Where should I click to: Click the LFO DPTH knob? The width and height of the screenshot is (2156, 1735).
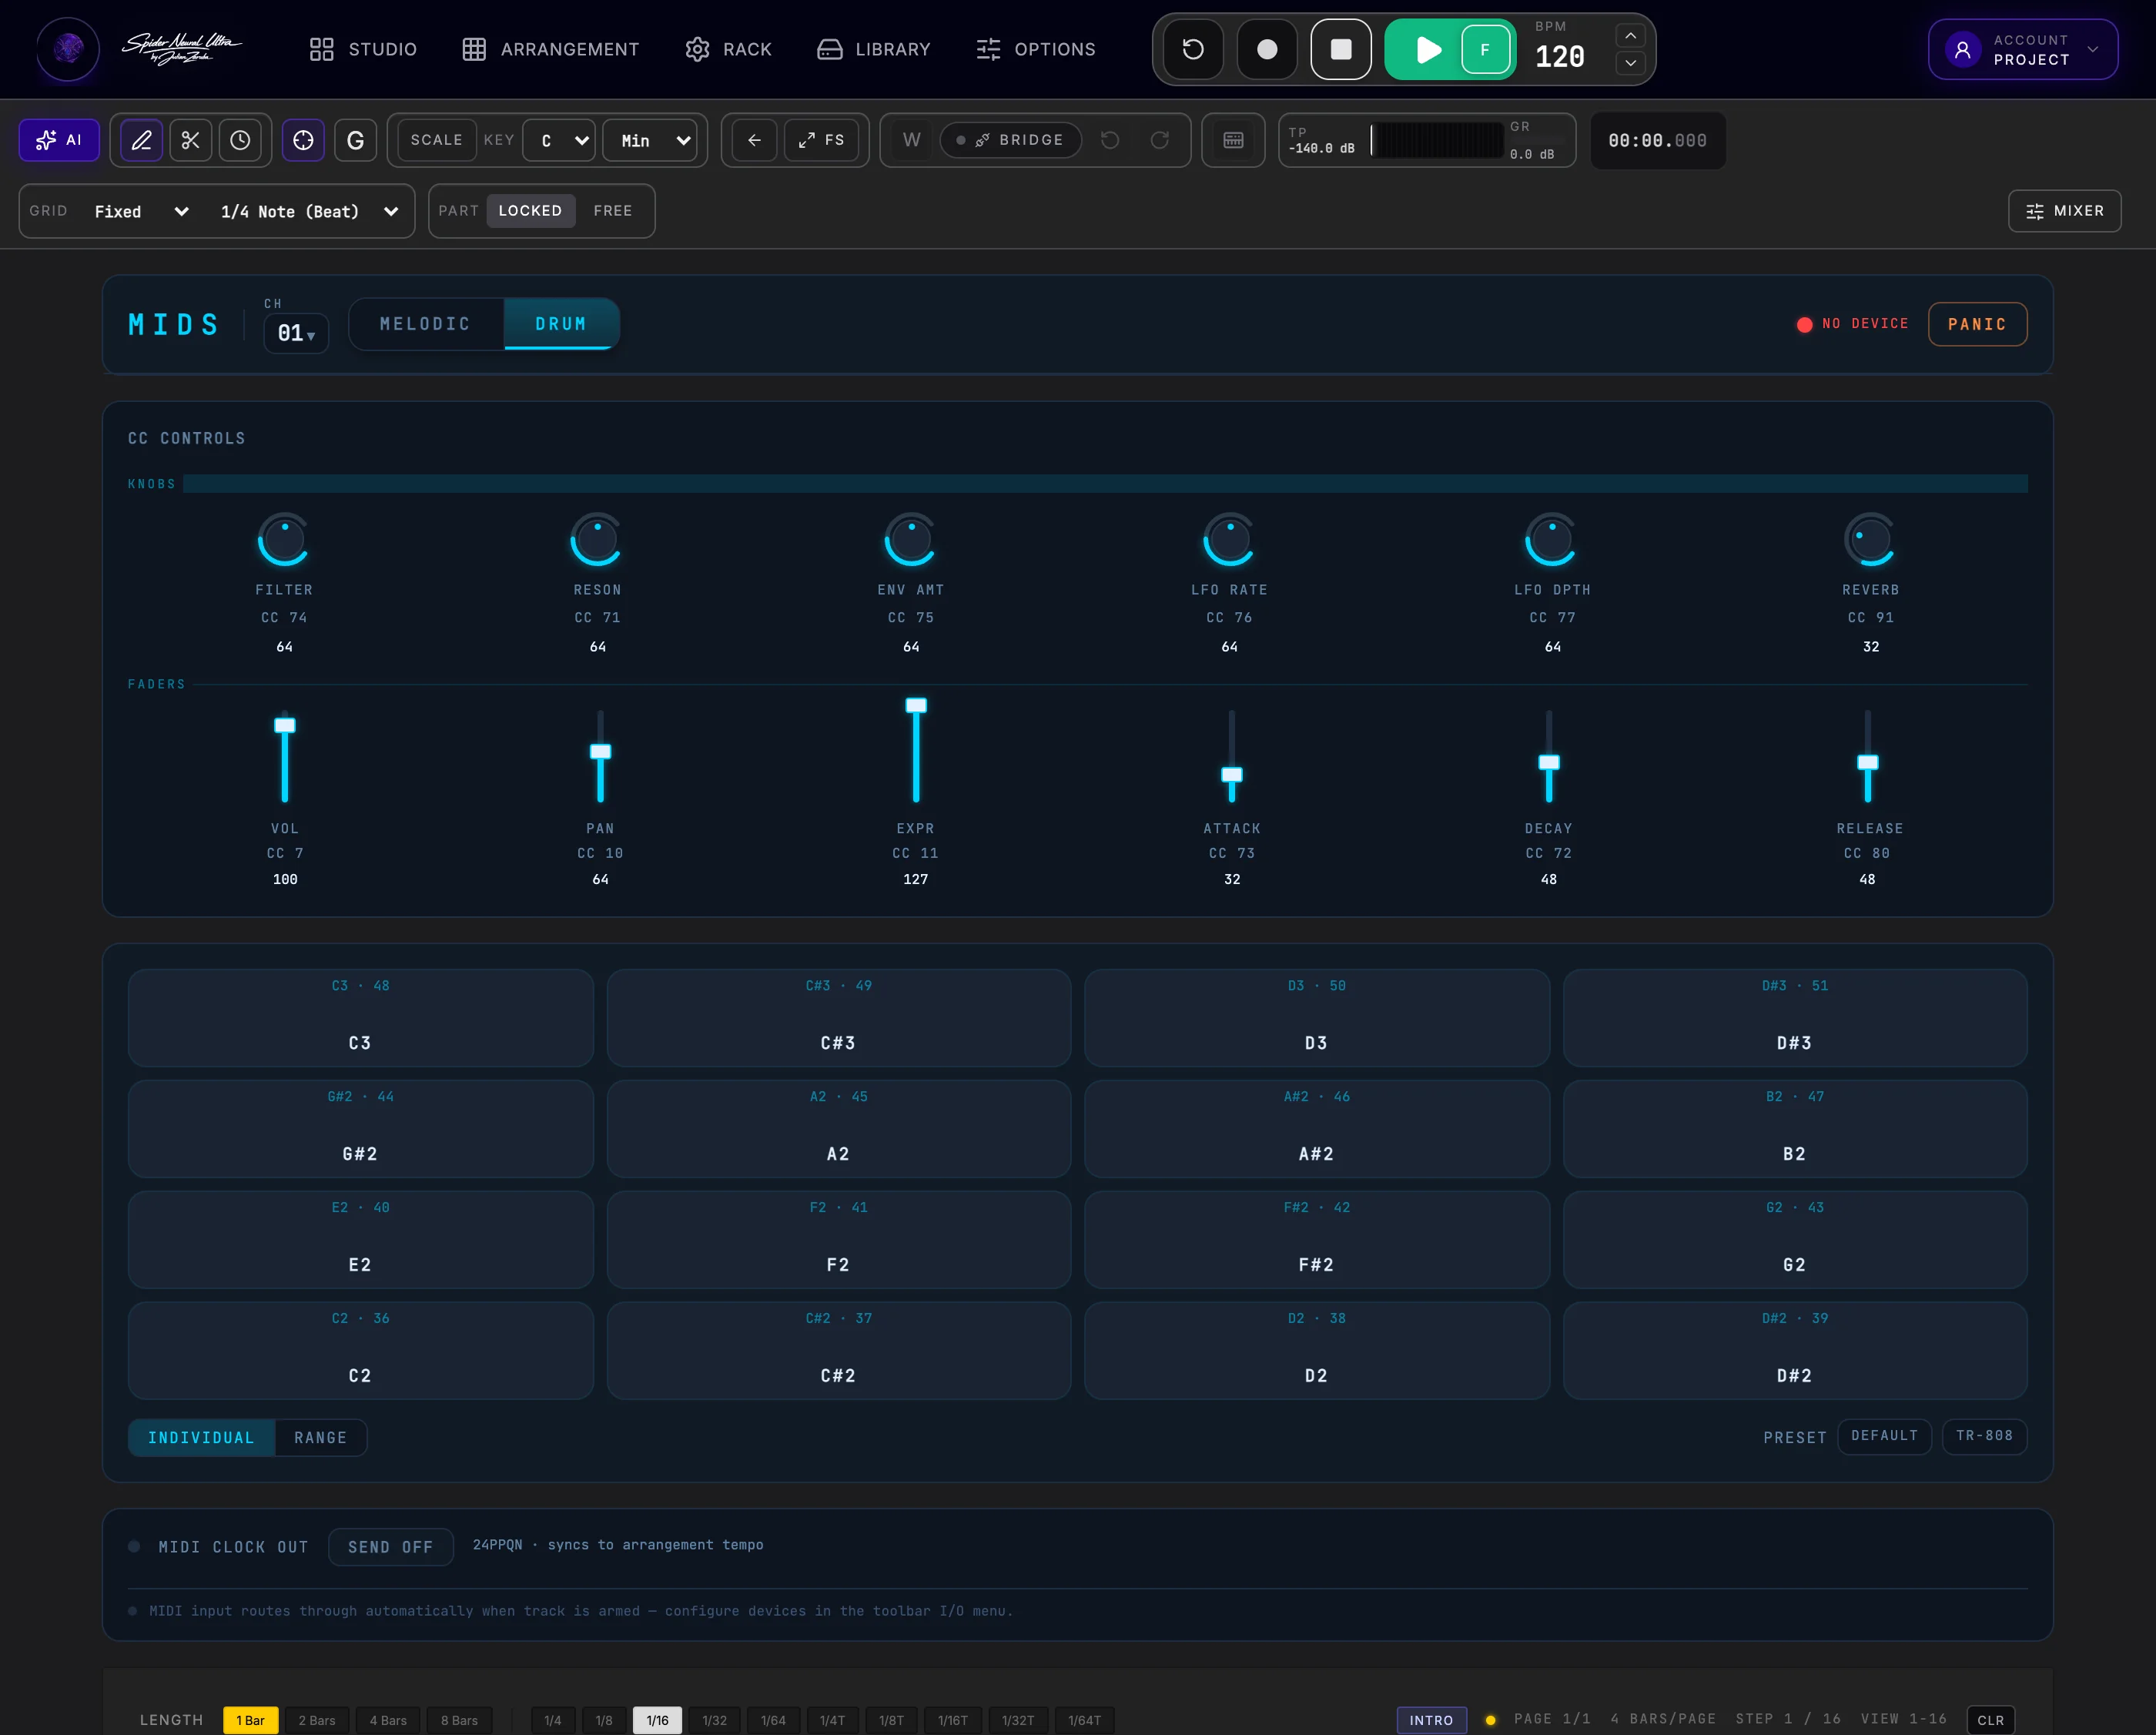1552,541
